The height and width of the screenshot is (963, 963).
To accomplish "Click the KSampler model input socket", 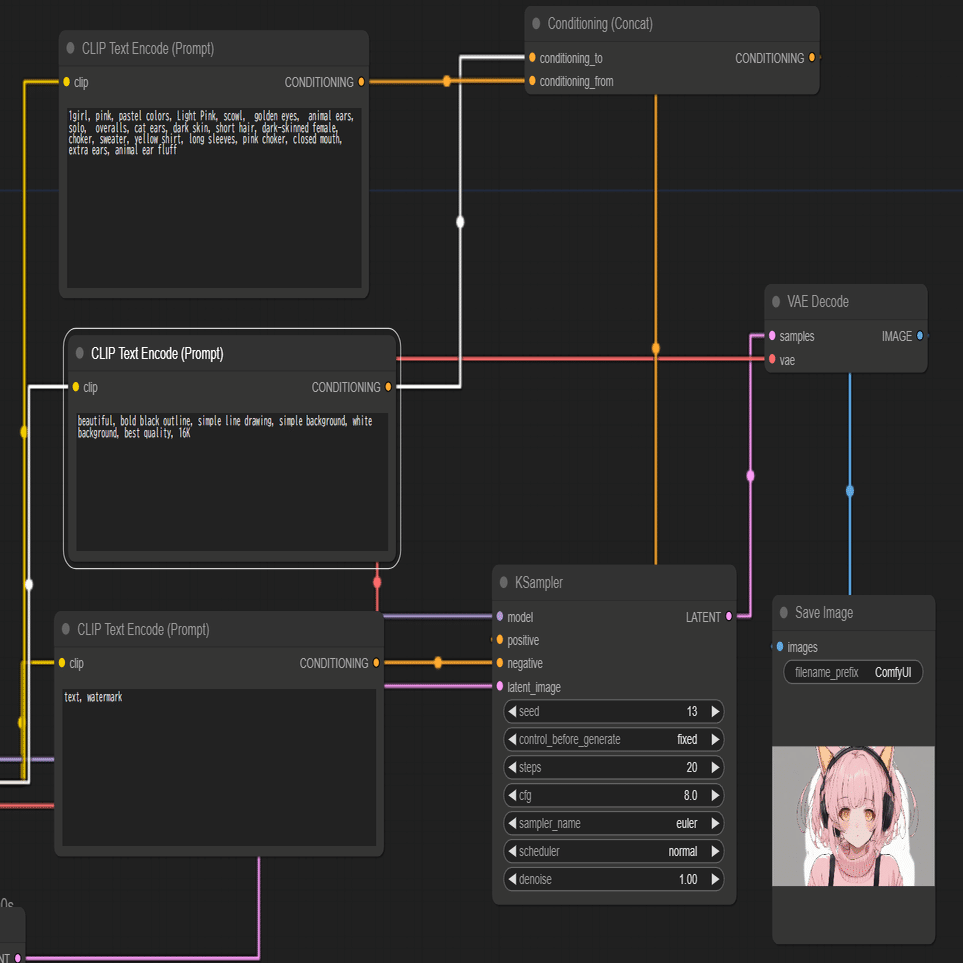I will (x=500, y=616).
